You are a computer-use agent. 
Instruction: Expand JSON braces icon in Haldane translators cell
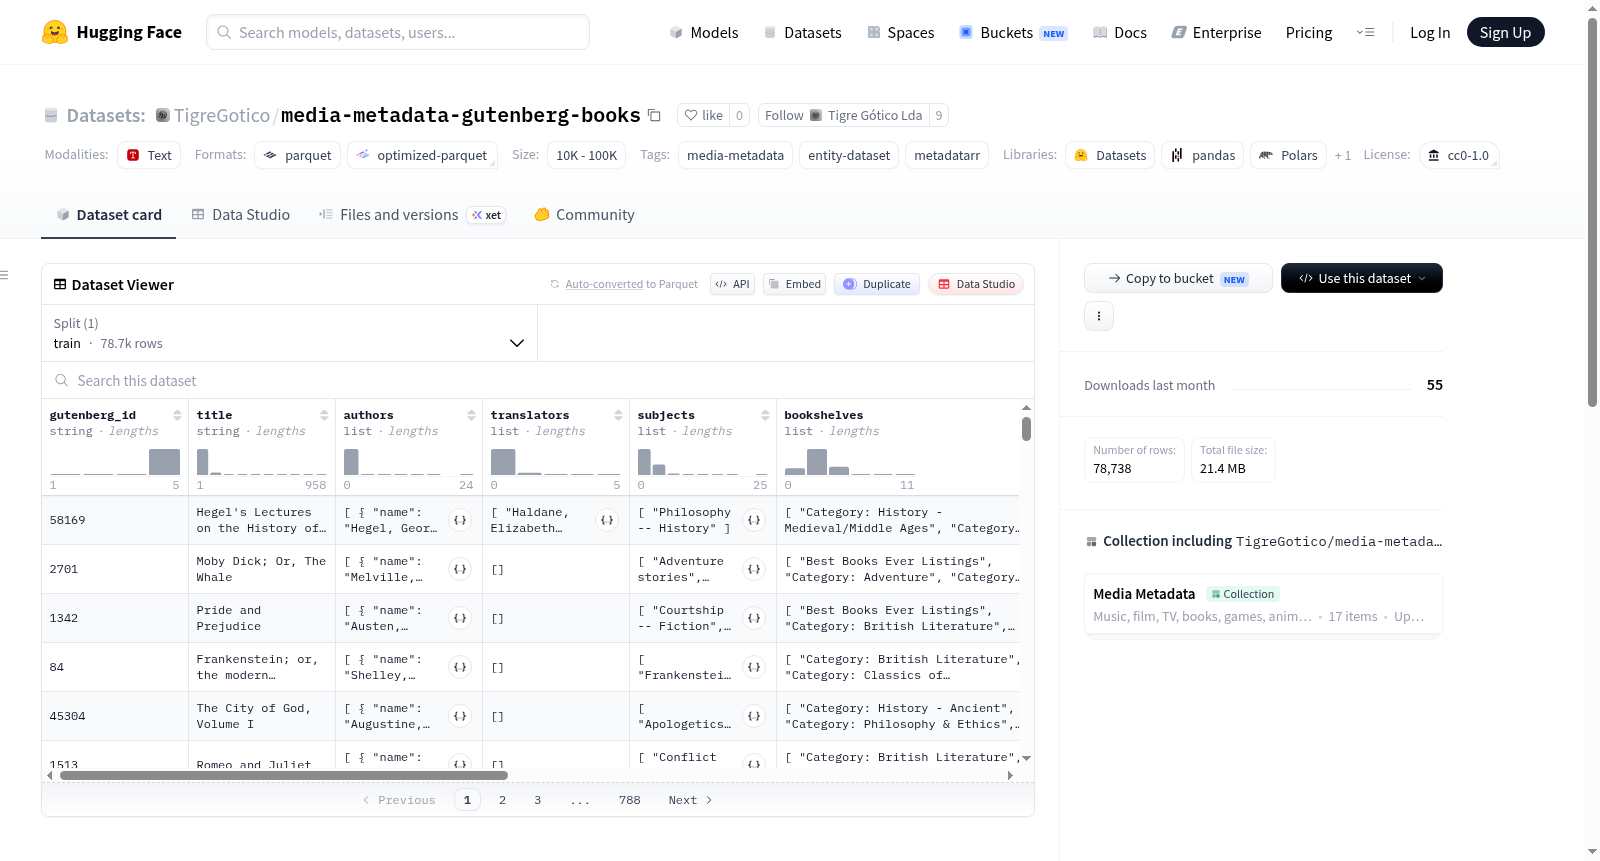pyautogui.click(x=607, y=520)
